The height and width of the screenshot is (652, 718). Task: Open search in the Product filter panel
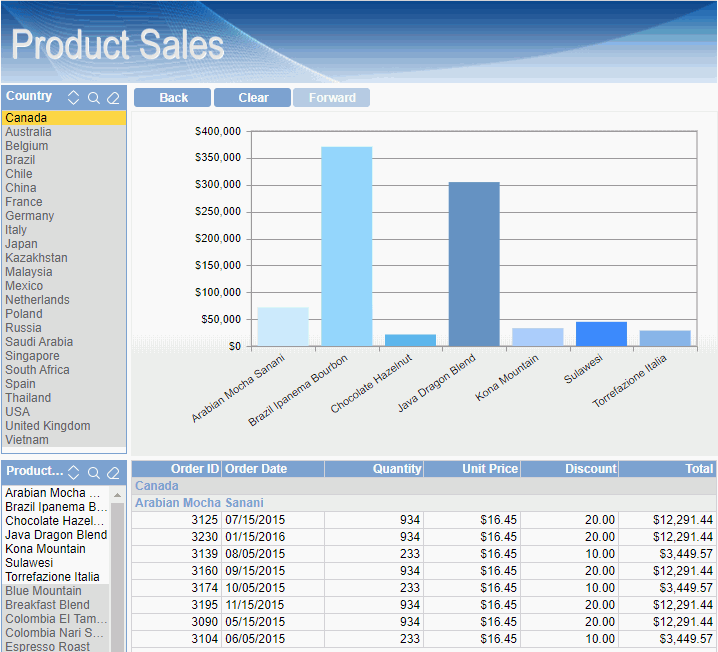[94, 472]
